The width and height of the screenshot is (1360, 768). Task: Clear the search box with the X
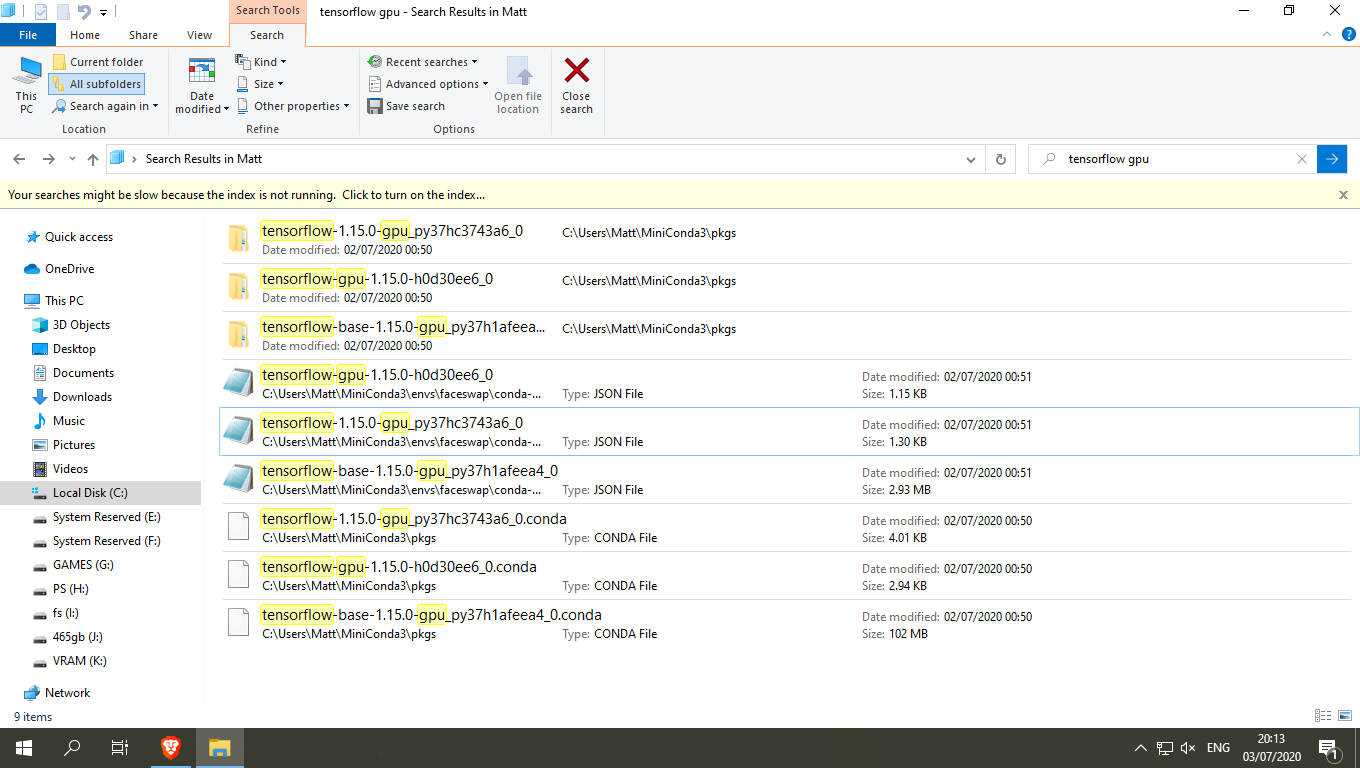[x=1302, y=159]
